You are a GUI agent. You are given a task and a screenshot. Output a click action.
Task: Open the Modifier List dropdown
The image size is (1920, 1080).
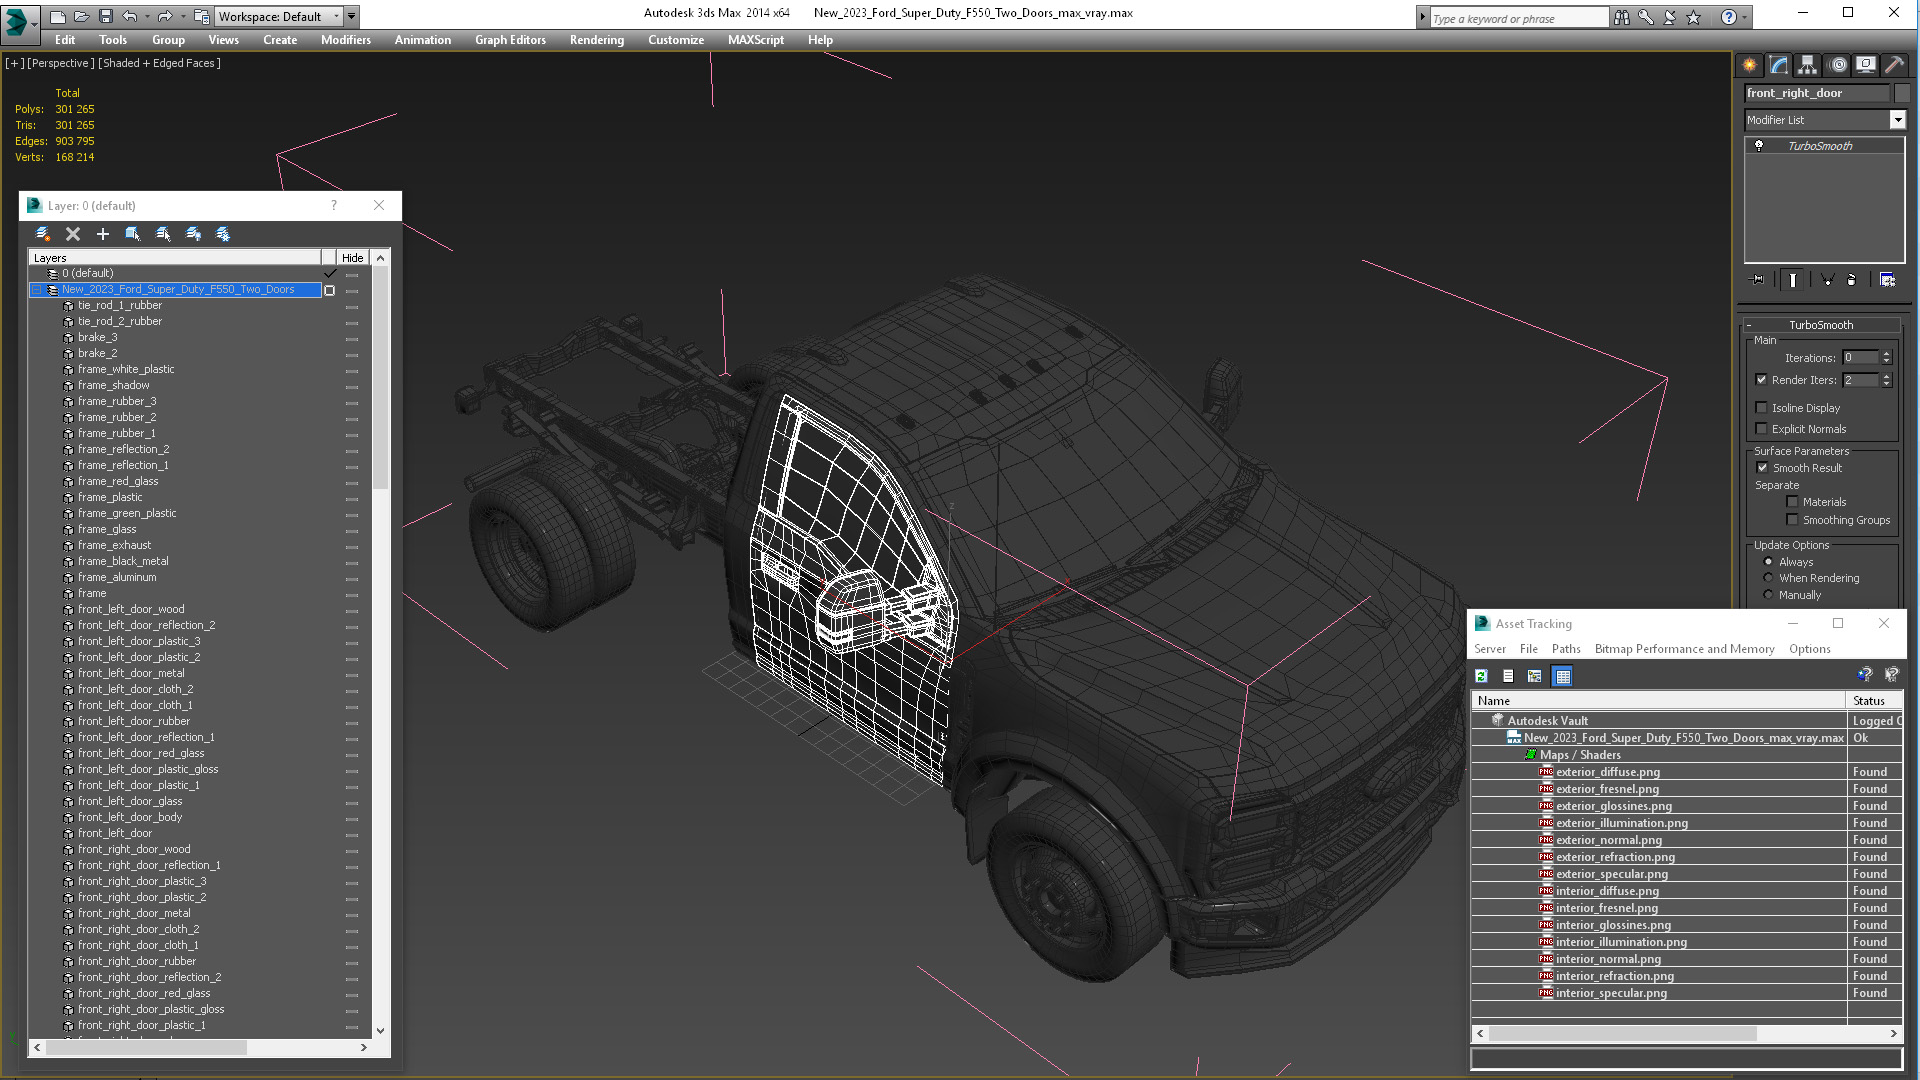[1897, 120]
